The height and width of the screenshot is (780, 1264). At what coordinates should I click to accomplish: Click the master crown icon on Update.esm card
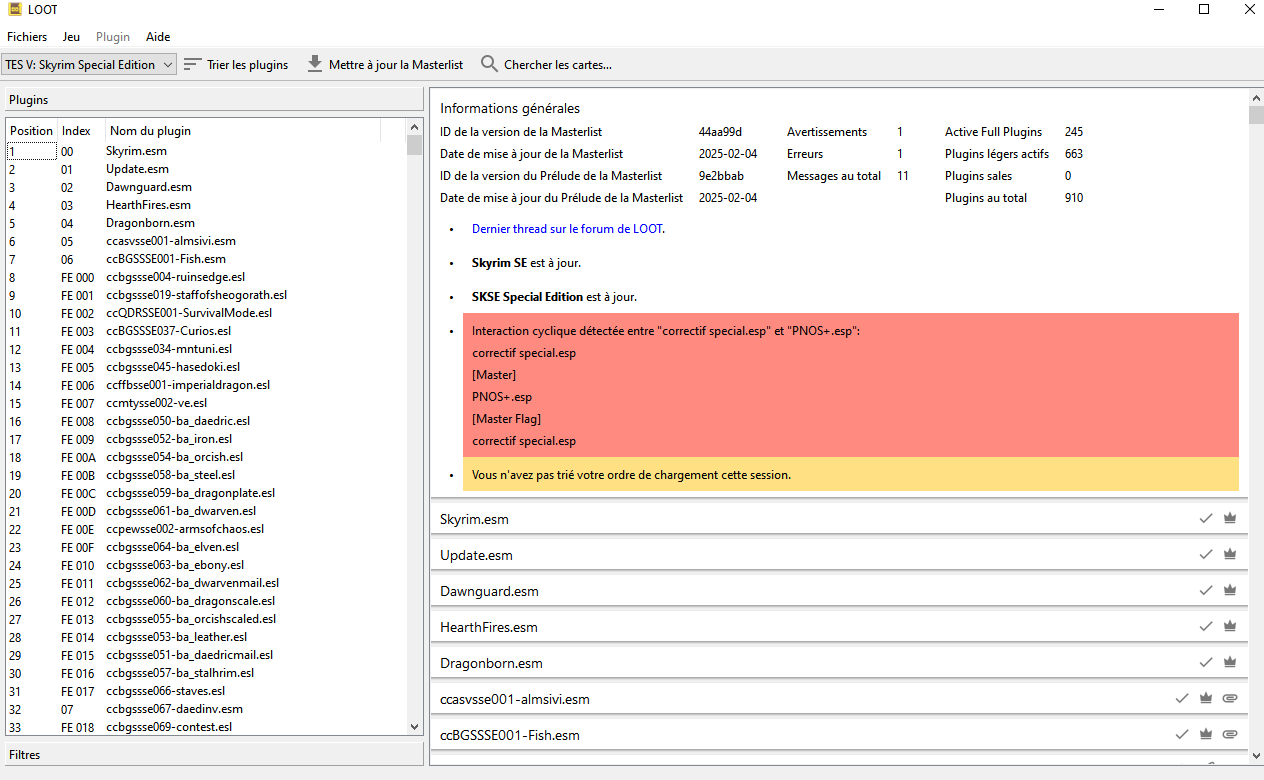1230,554
